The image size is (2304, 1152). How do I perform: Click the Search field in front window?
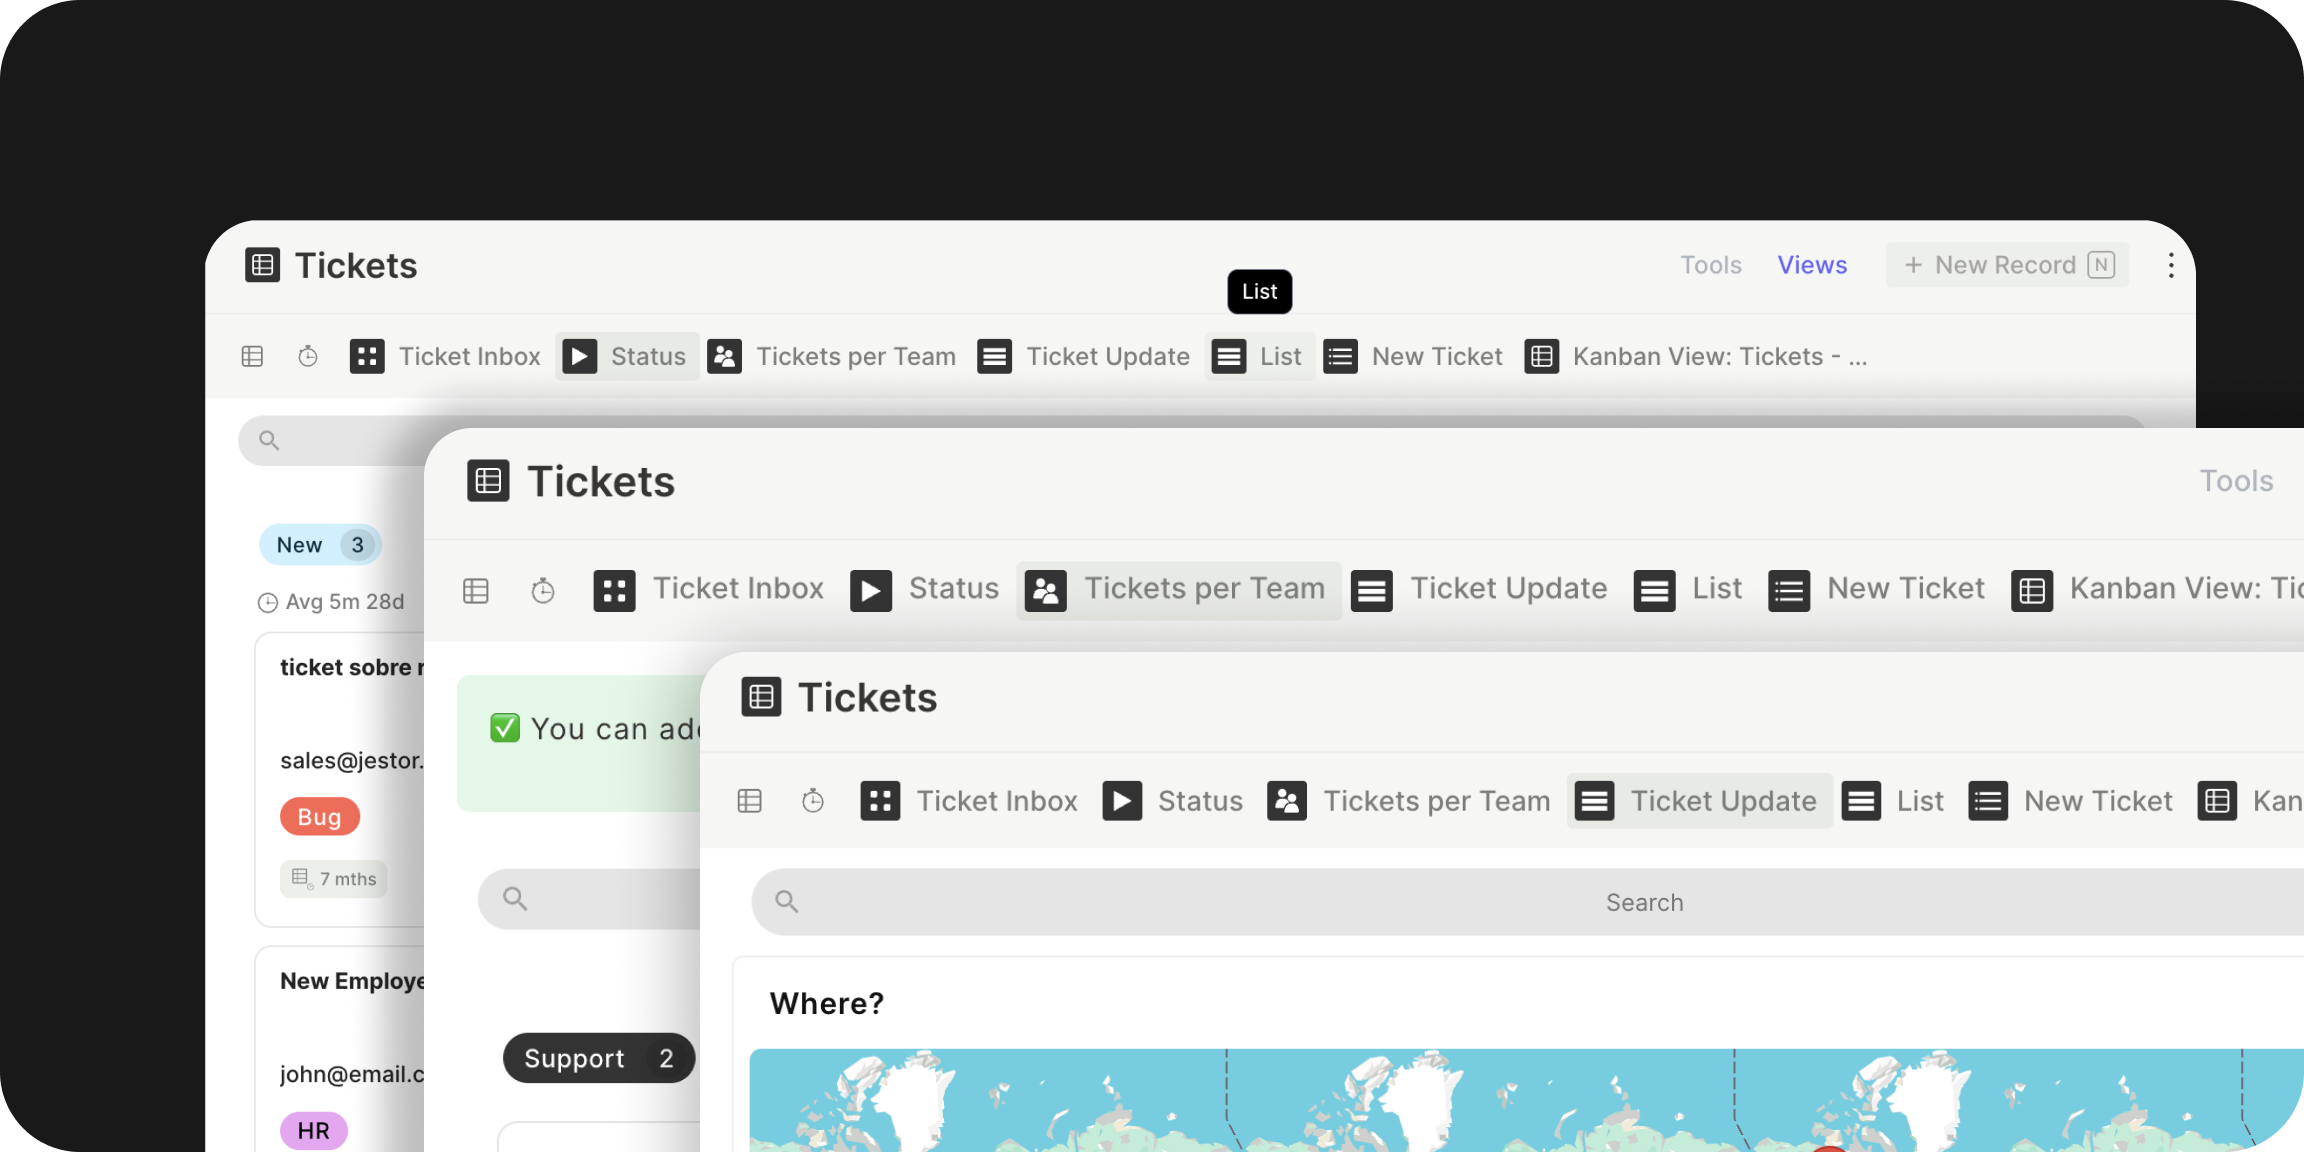pos(1644,902)
